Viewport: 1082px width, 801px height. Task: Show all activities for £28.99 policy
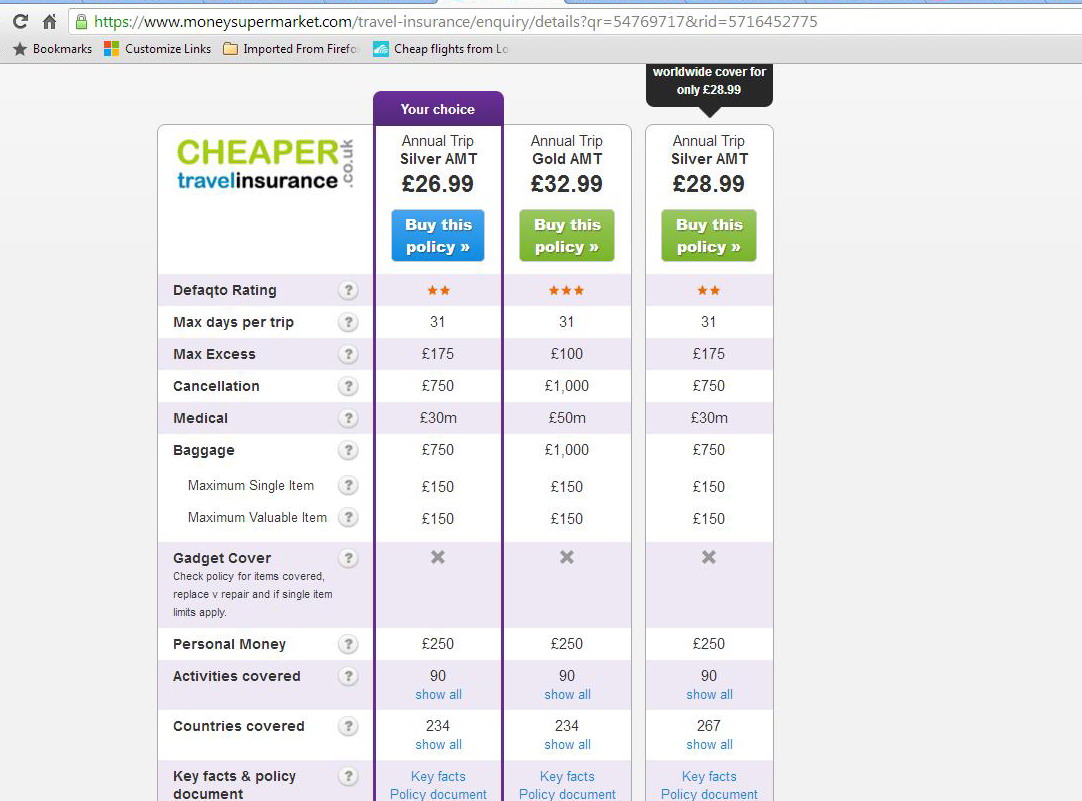pos(709,695)
